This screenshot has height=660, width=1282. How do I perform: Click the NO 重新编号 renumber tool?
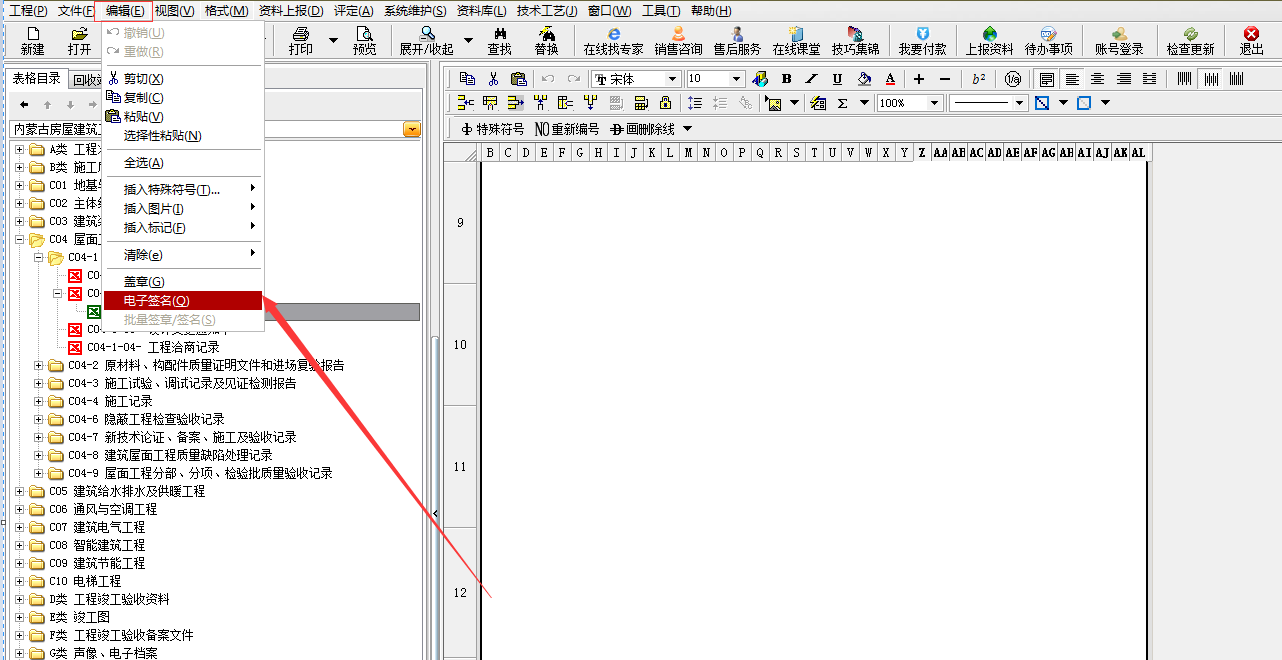point(567,129)
